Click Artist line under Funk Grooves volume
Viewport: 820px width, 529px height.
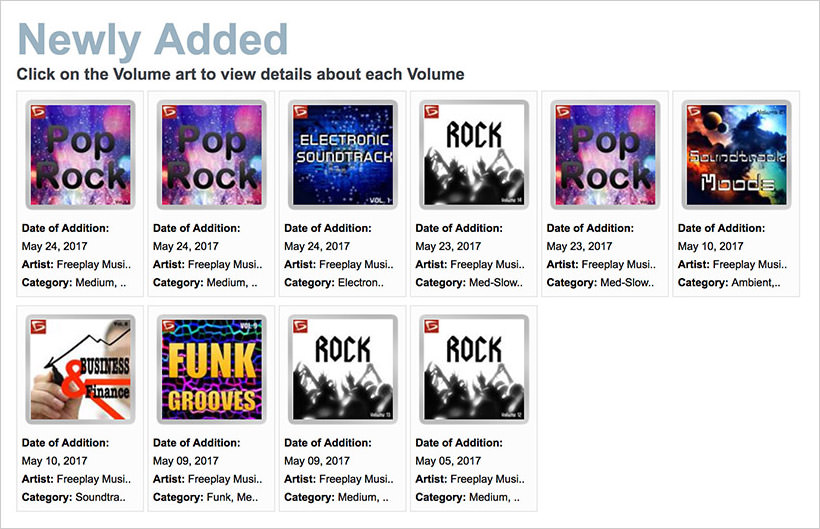coord(208,479)
